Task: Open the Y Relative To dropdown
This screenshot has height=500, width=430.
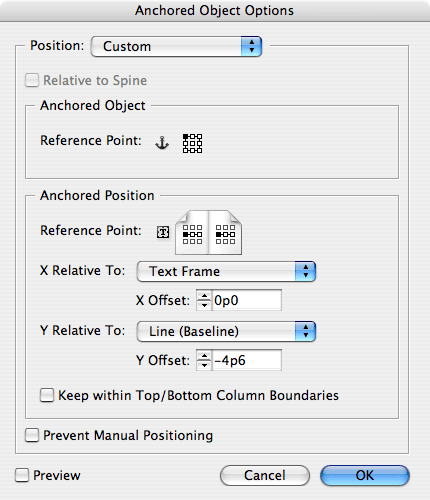Action: tap(226, 331)
